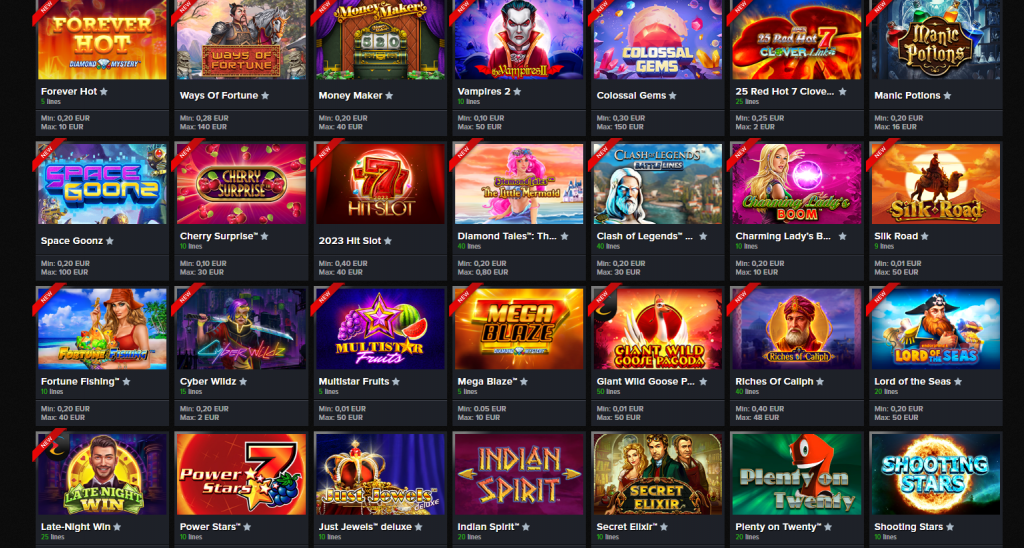Click Plenty on Twenty title text

(x=778, y=526)
